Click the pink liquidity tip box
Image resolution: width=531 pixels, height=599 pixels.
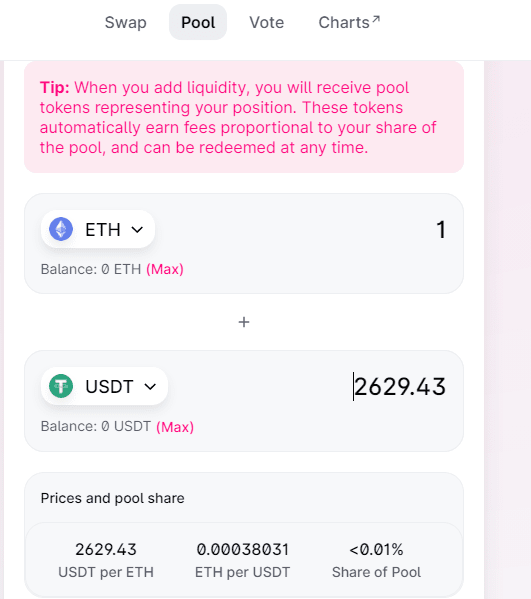[x=244, y=117]
